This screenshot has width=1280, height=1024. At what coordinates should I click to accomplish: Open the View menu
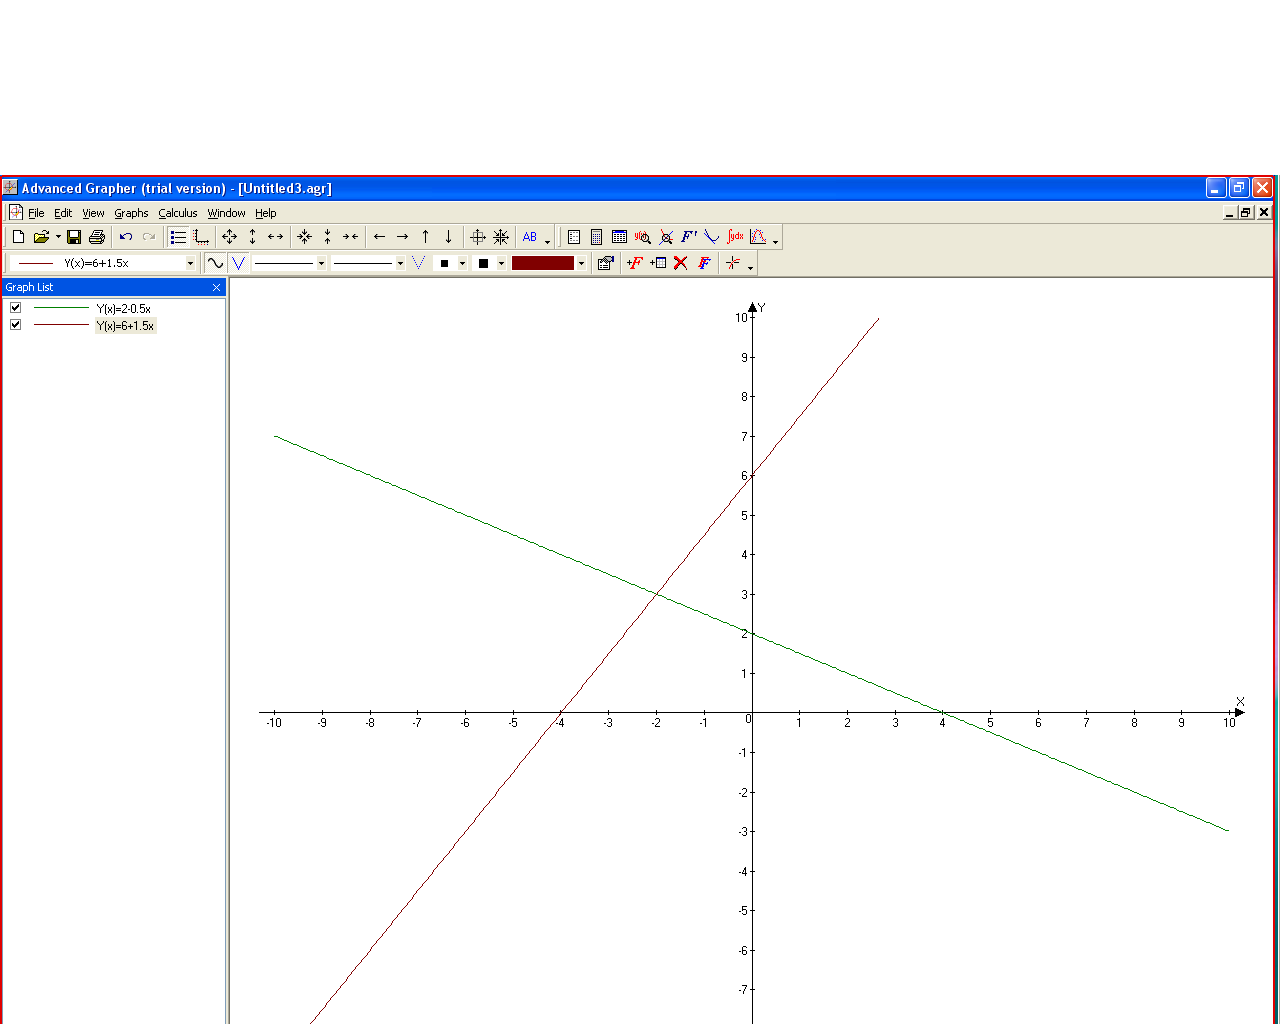tap(93, 213)
